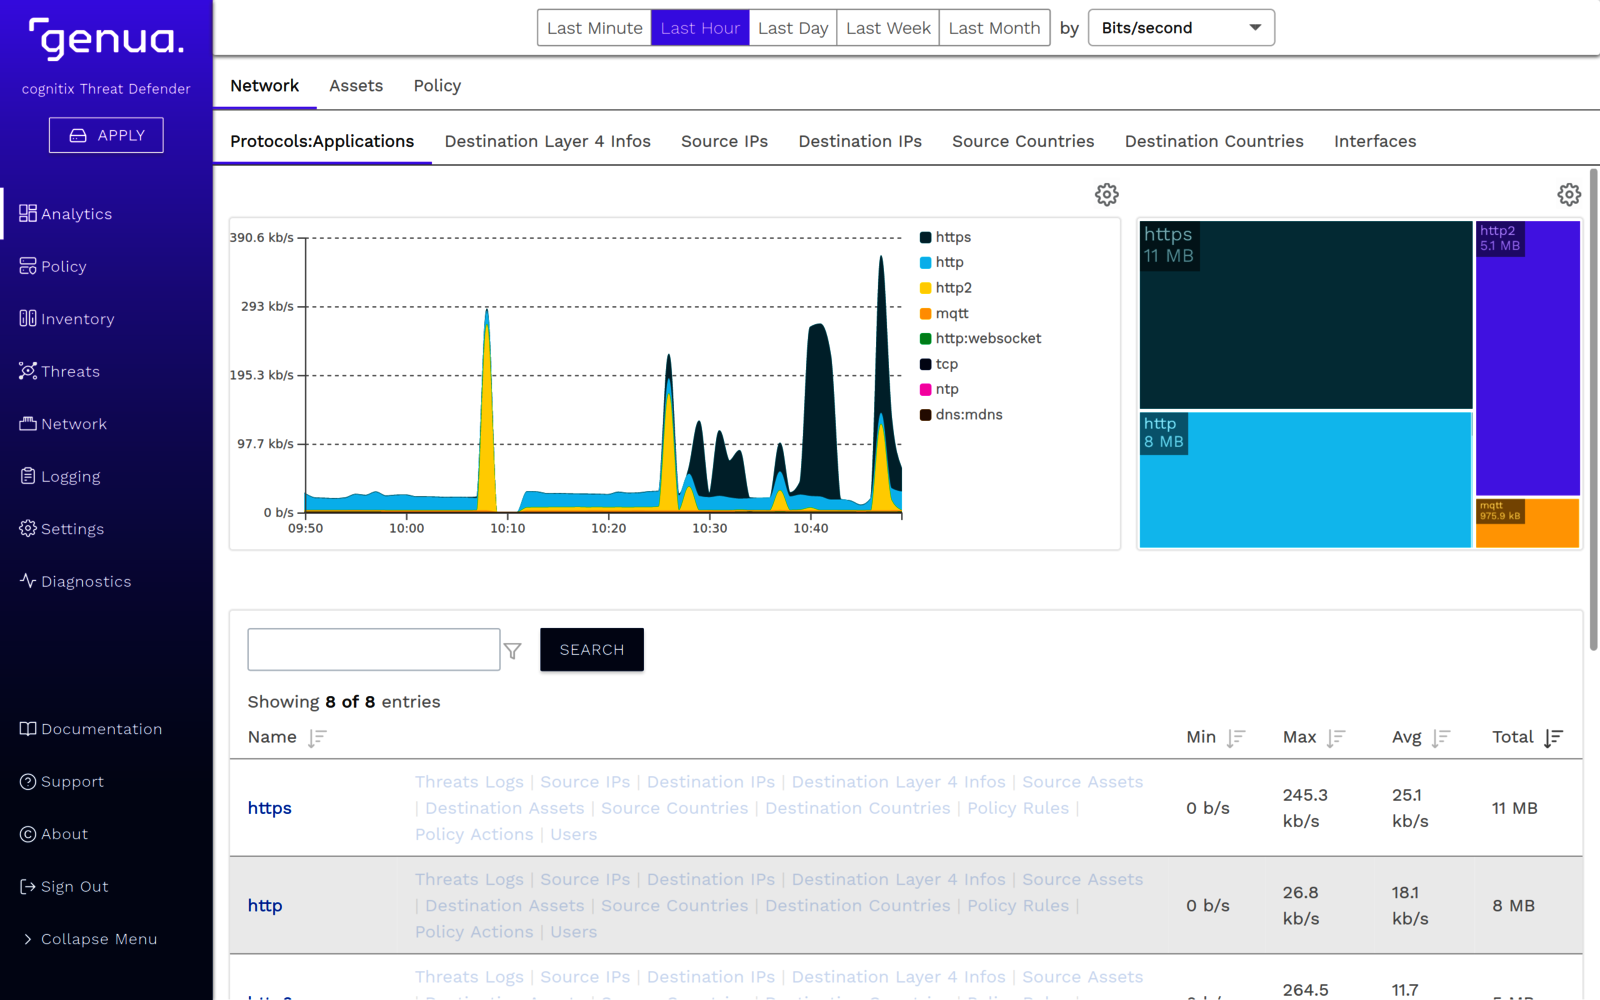Switch to the top Policy tab
1600x1000 pixels.
[x=437, y=86]
